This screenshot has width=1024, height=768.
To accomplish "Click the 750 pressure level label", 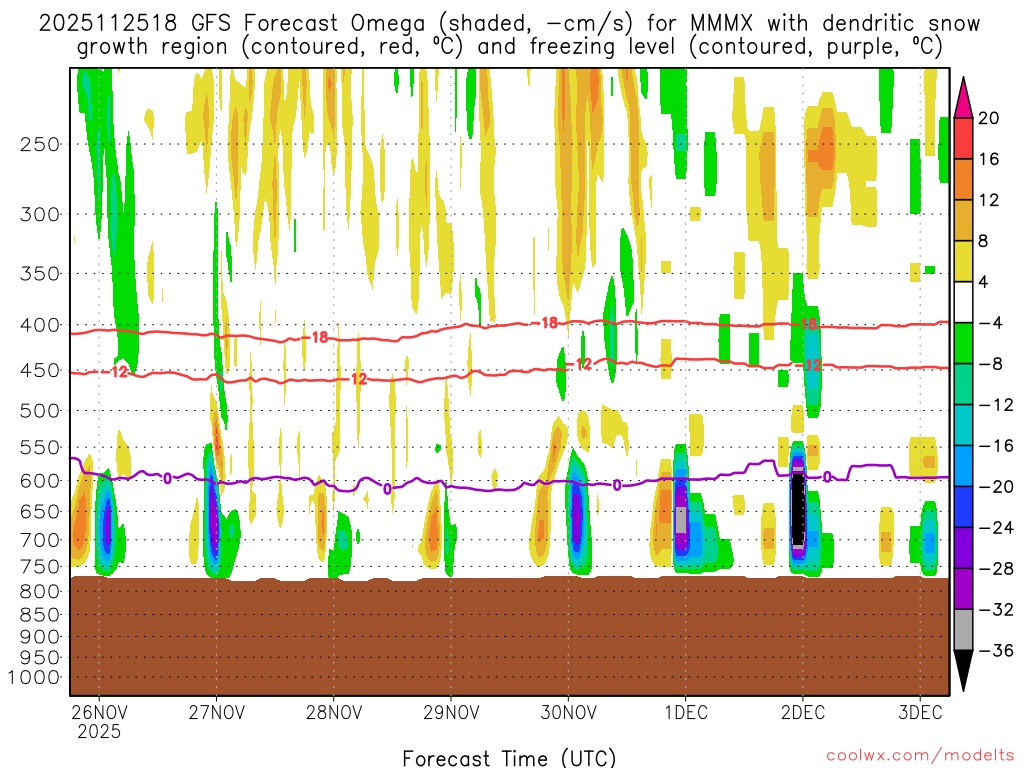I will point(40,567).
